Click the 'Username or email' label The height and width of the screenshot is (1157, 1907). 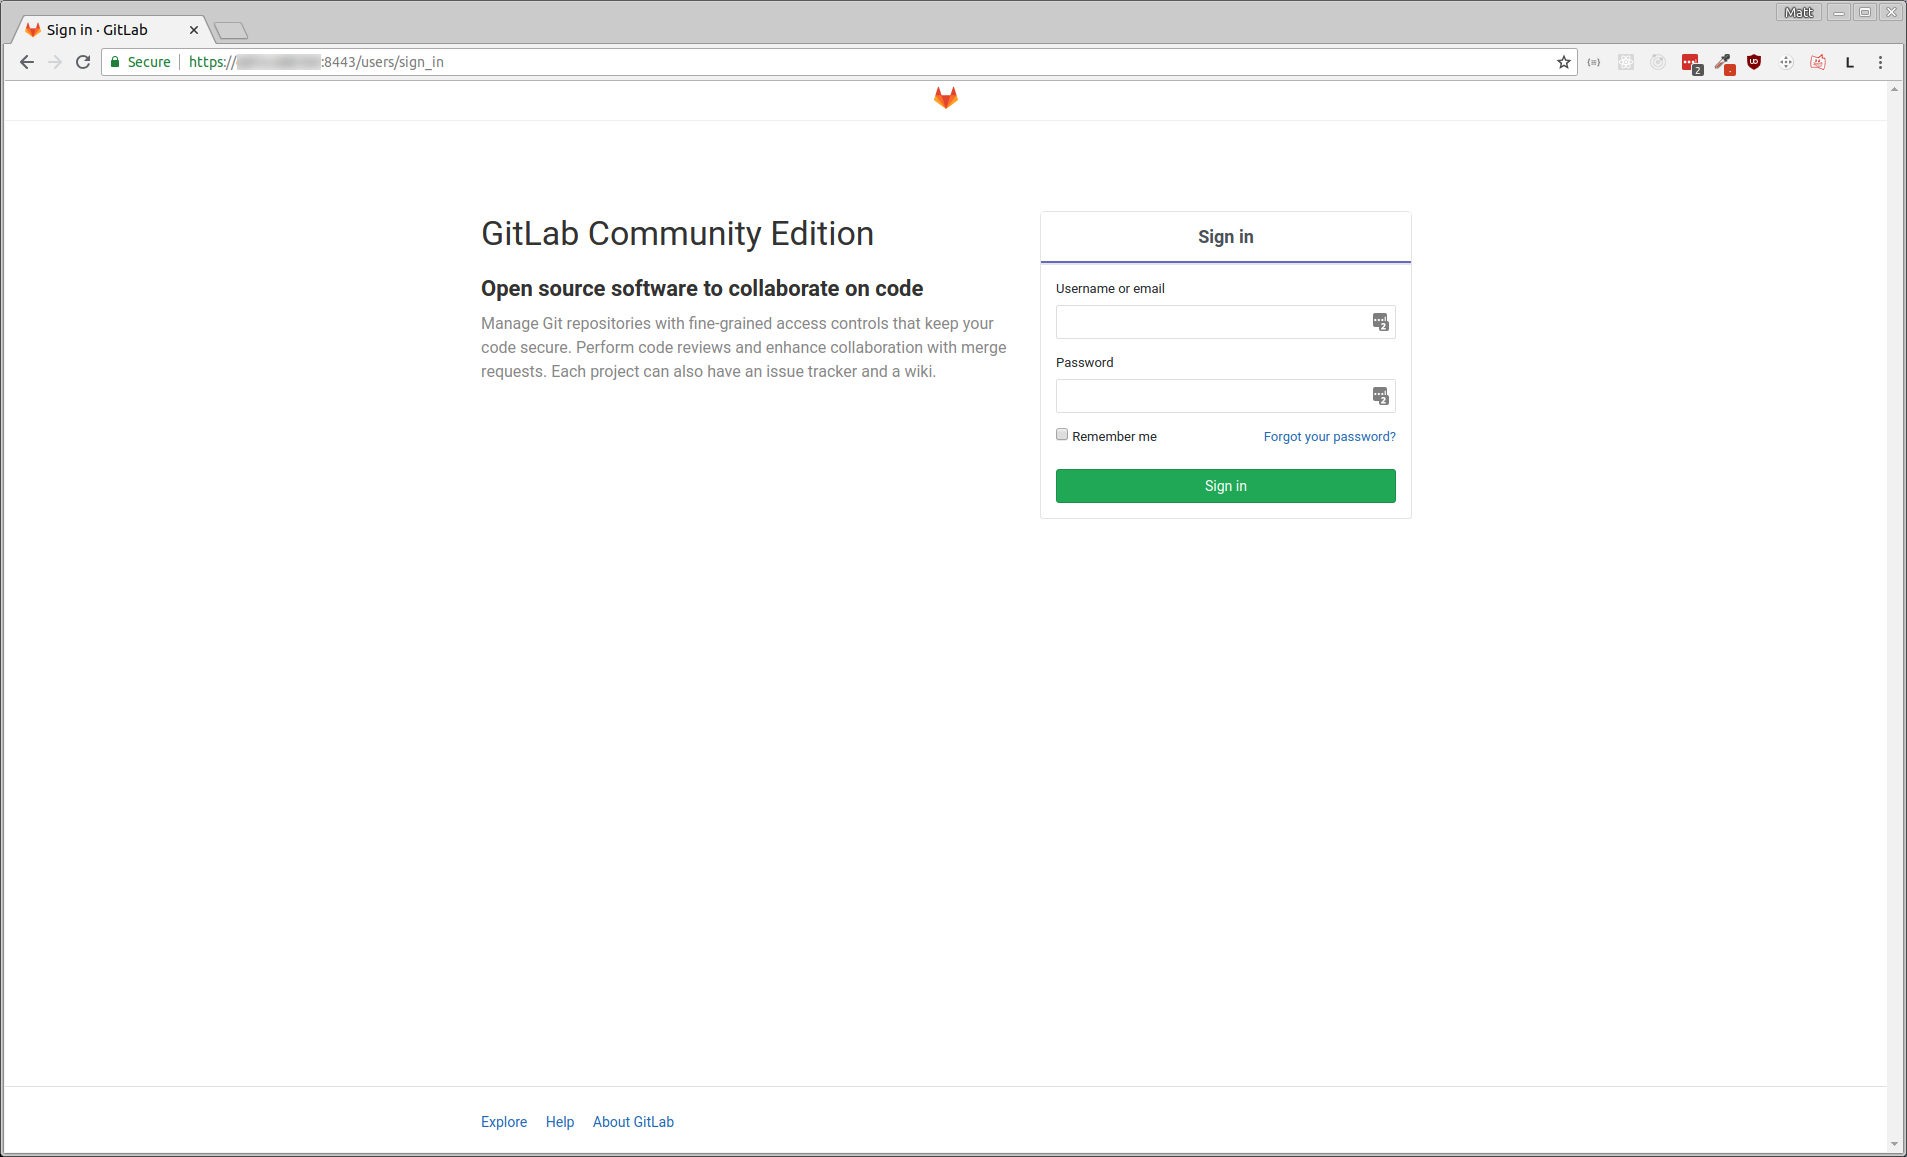(x=1110, y=289)
